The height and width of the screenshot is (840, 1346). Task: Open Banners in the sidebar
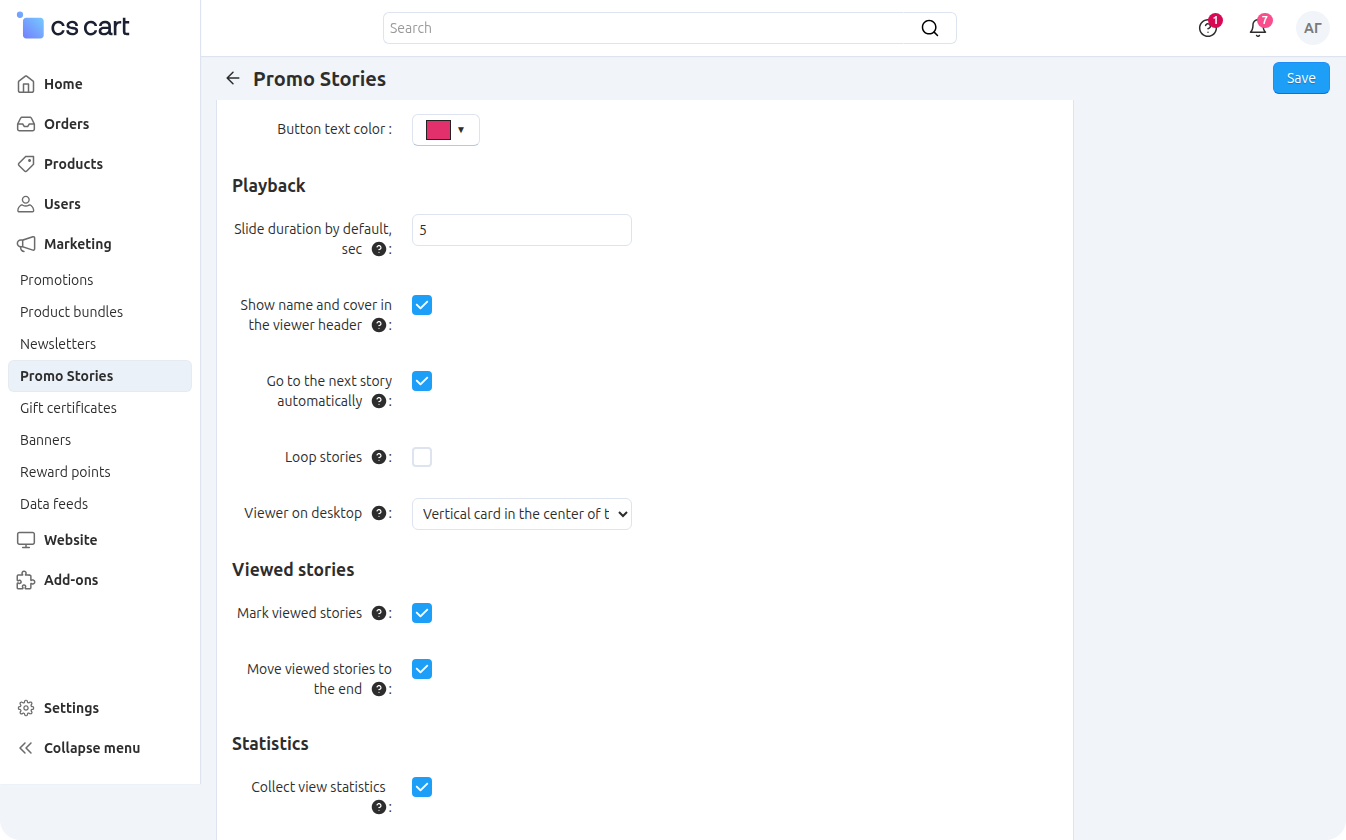46,440
